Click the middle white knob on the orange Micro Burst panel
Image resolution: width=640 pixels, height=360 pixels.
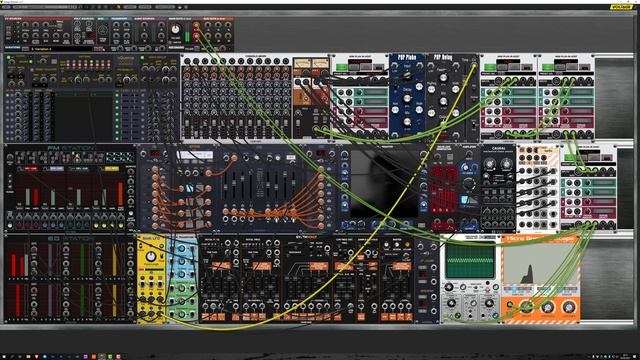[x=547, y=307]
